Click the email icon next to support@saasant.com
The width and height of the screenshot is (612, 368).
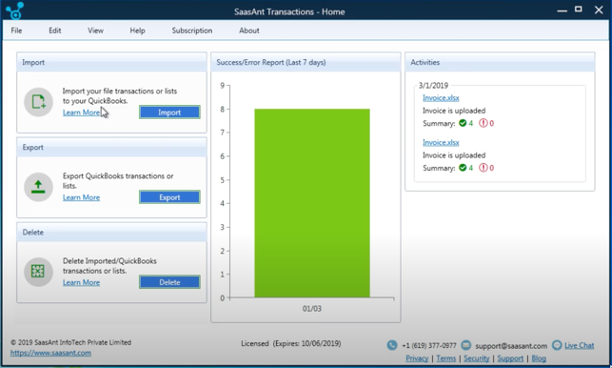click(466, 345)
